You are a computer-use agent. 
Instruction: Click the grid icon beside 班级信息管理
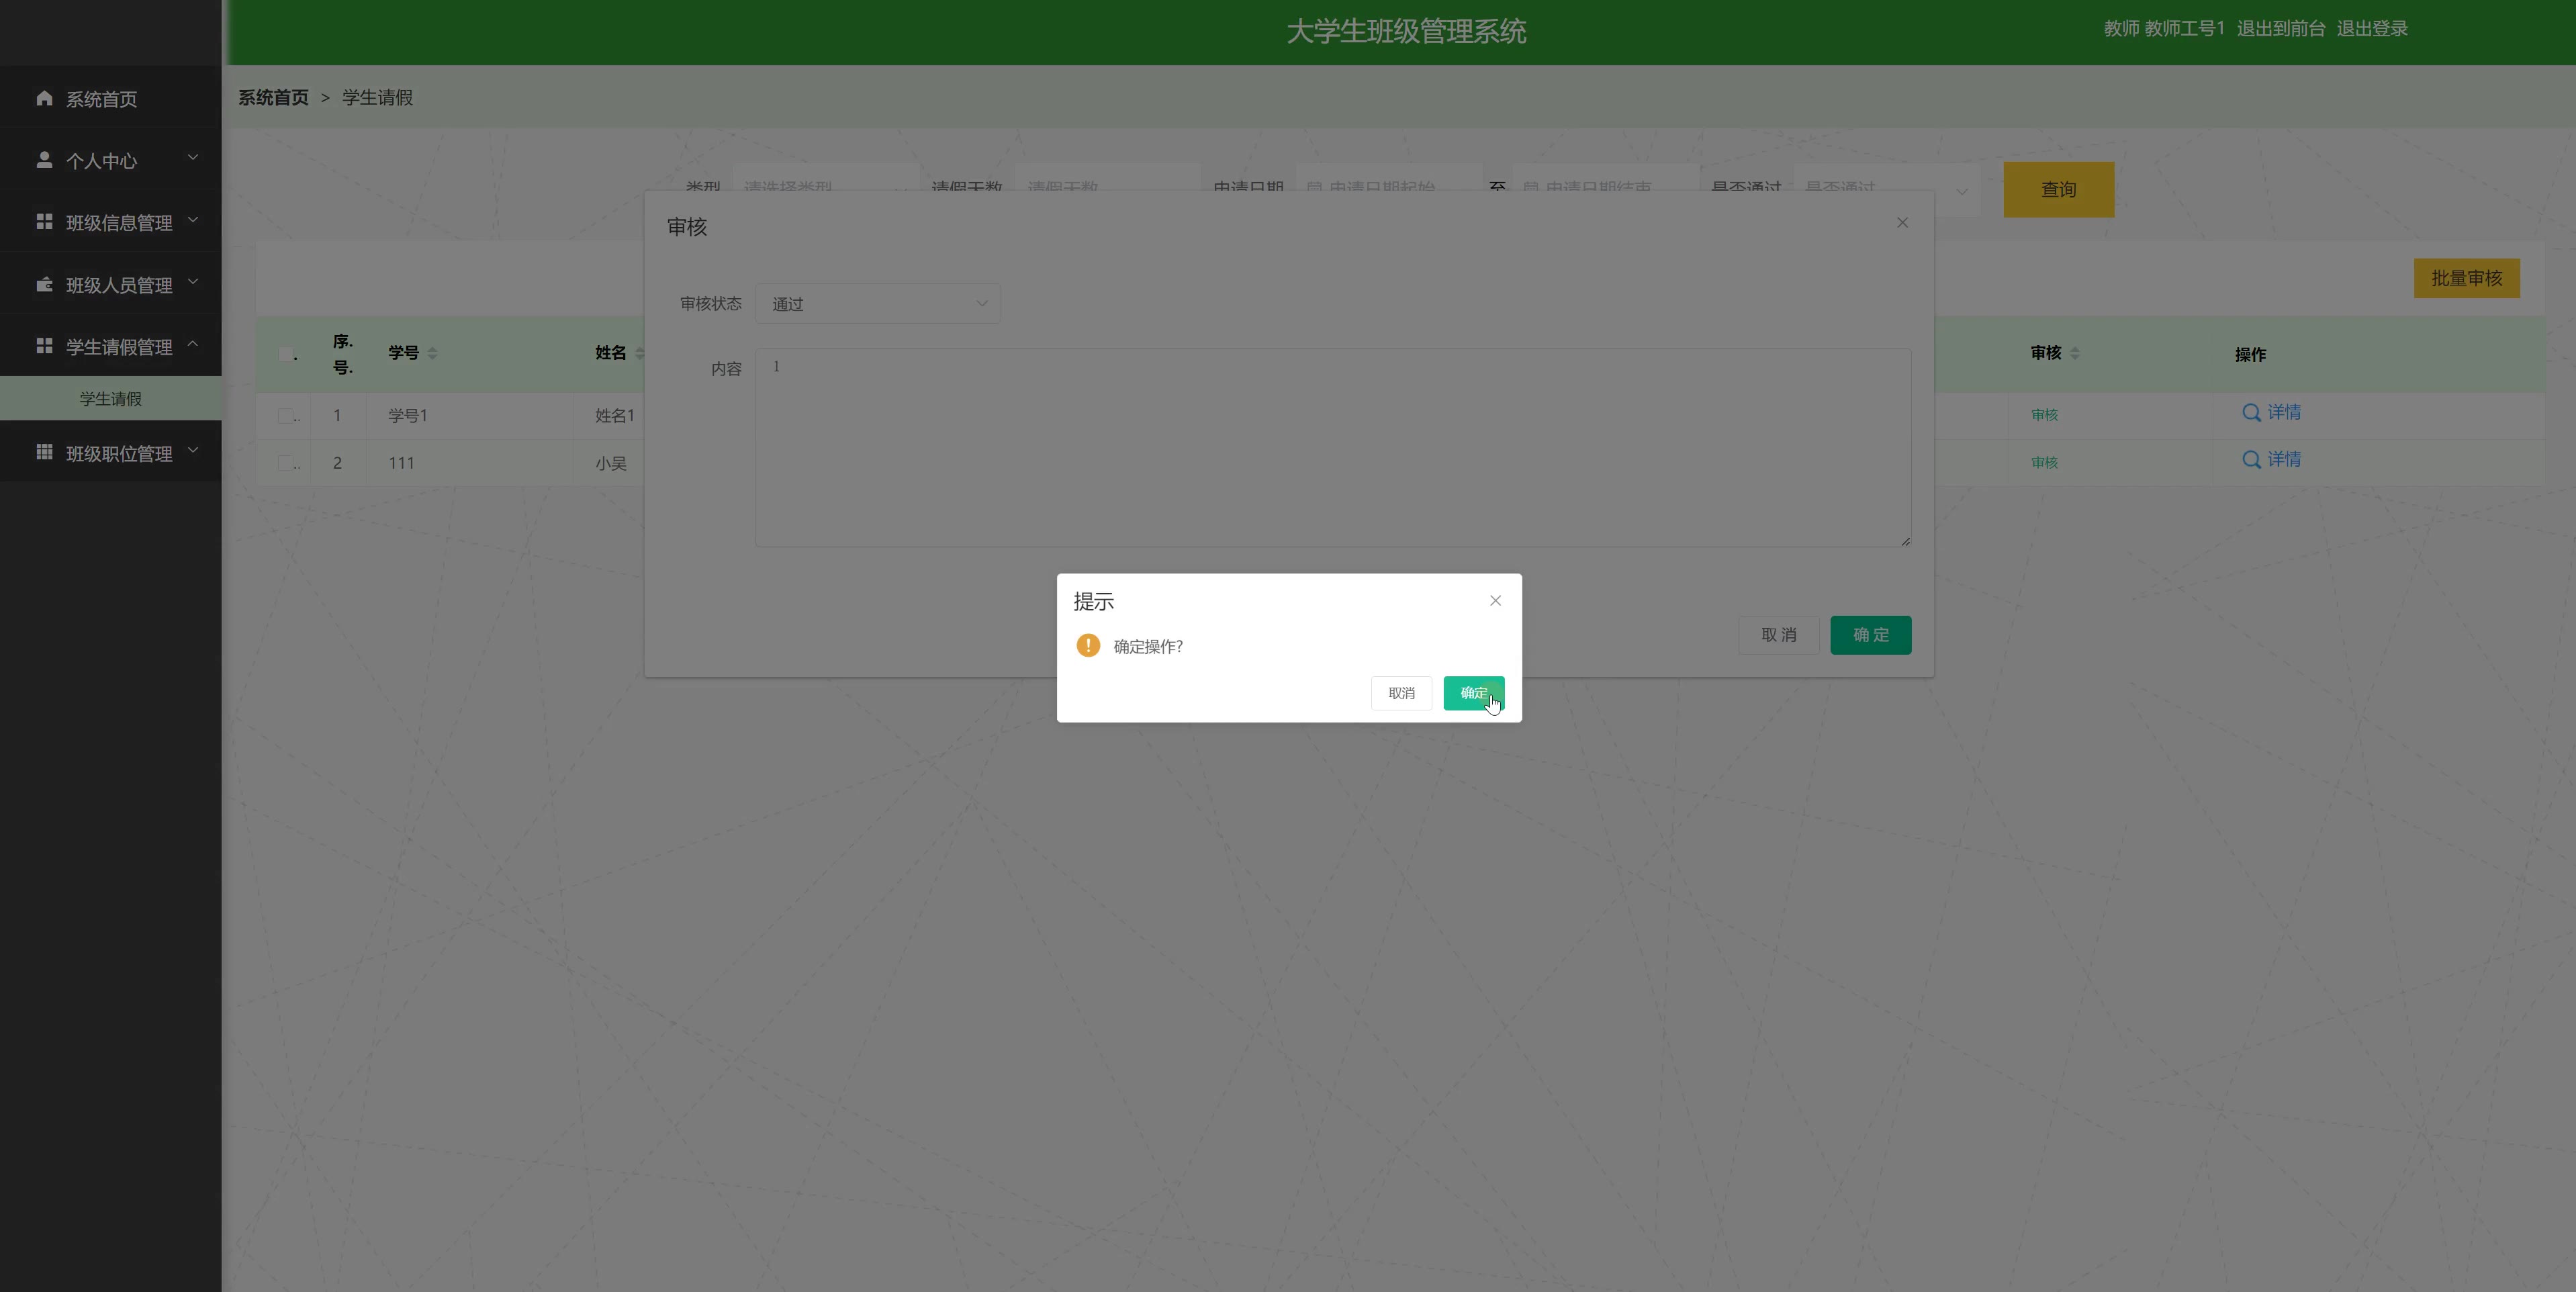(44, 221)
